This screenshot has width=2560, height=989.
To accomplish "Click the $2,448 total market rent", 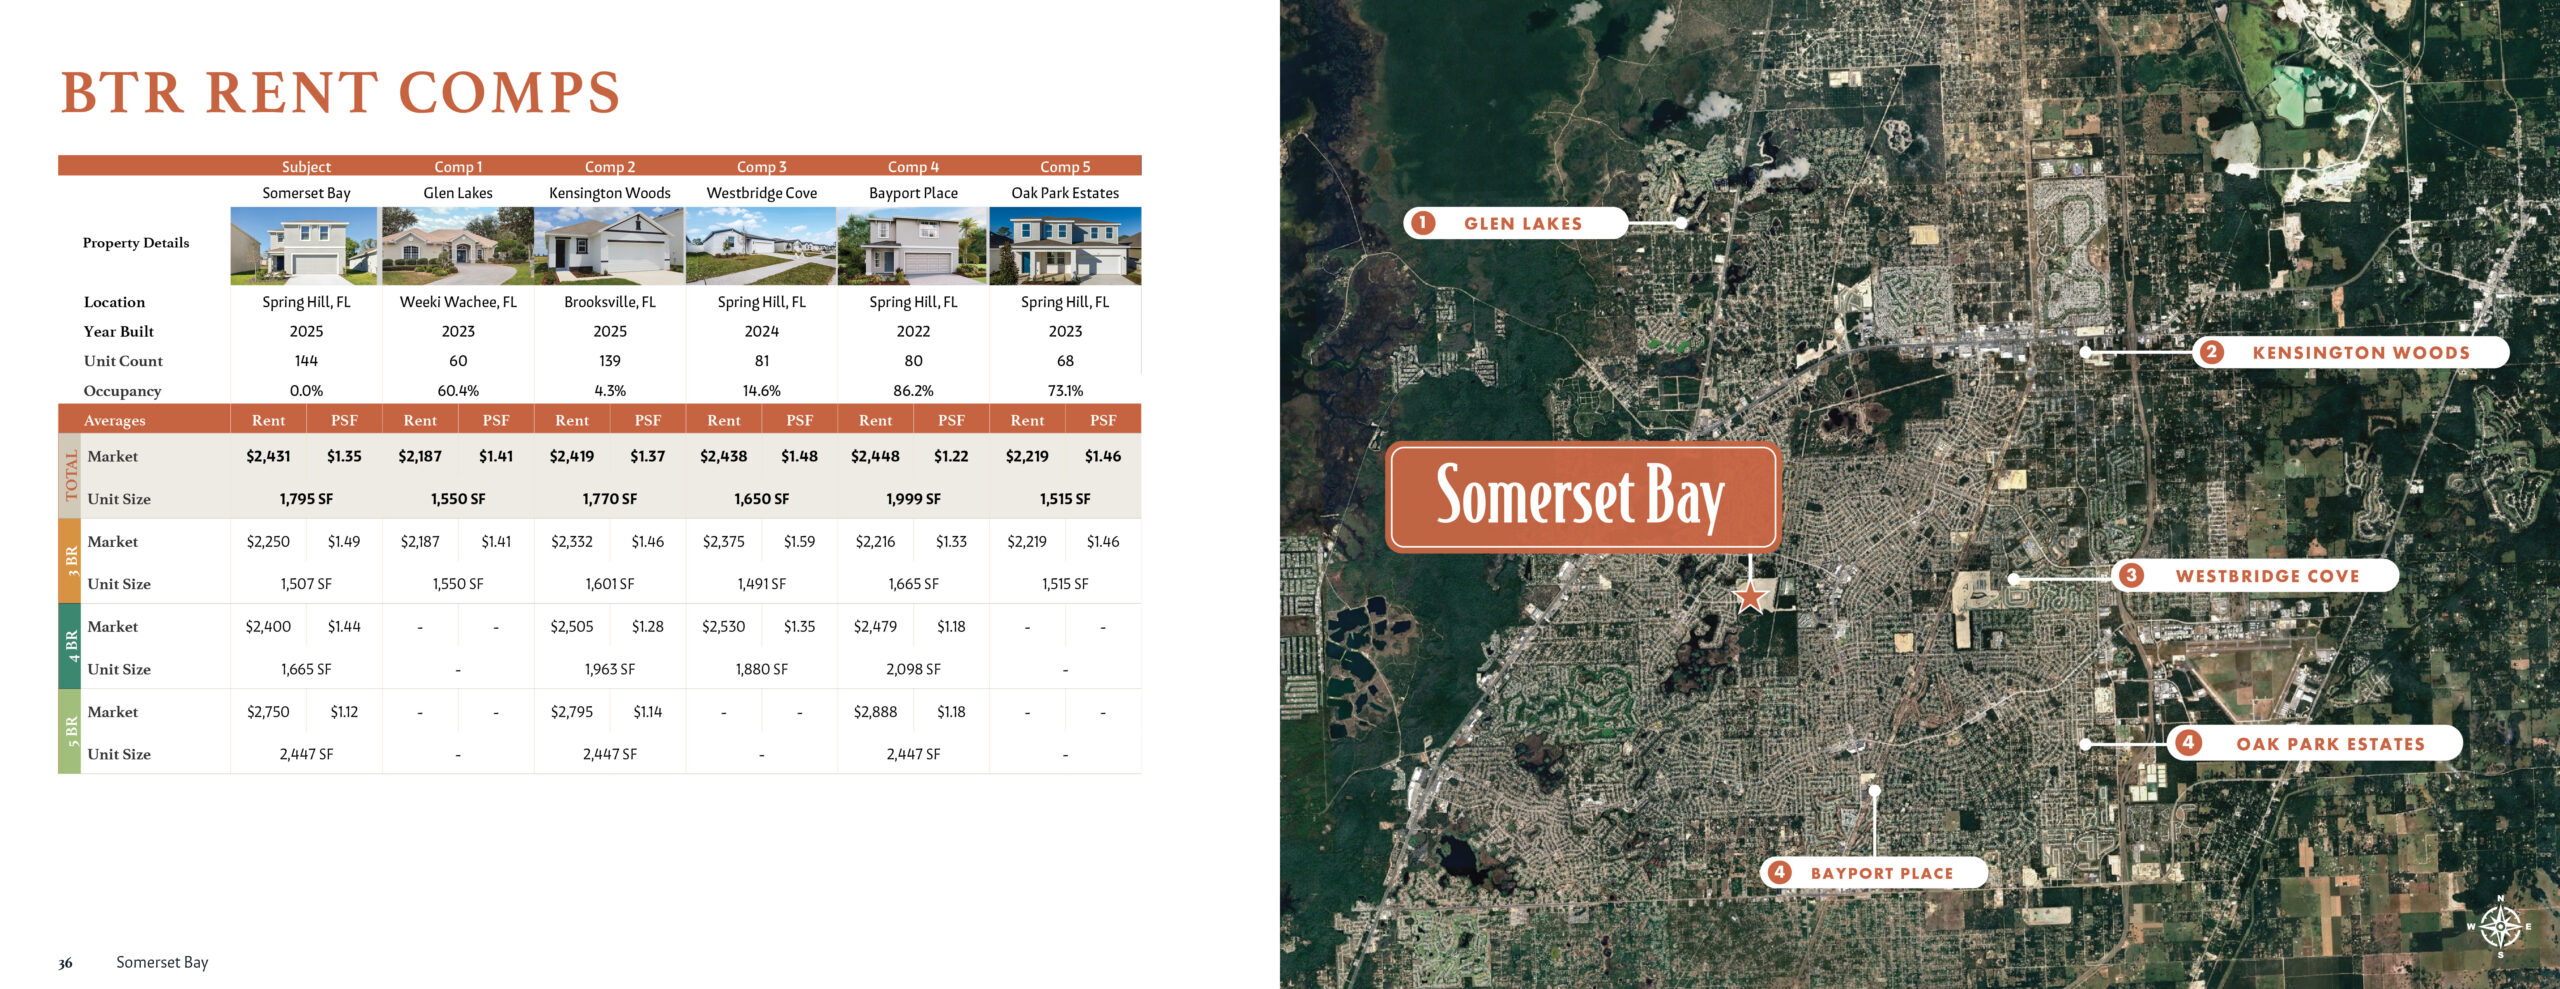I will click(875, 456).
